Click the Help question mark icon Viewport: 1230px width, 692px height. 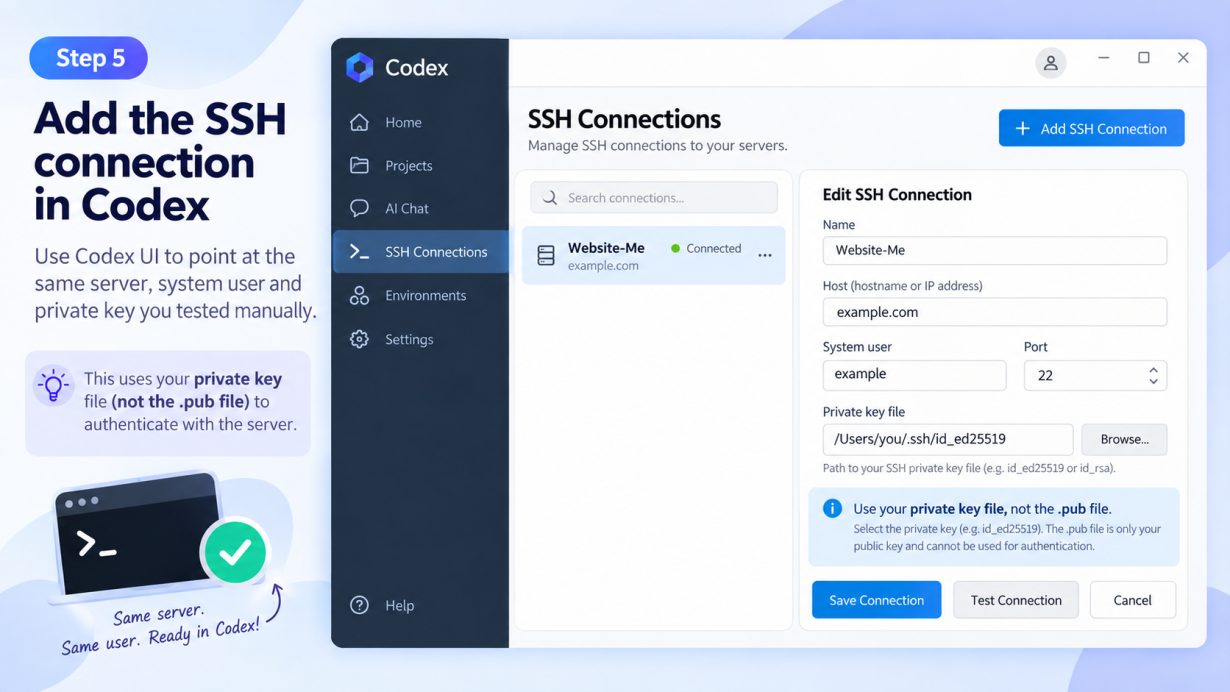pyautogui.click(x=360, y=605)
